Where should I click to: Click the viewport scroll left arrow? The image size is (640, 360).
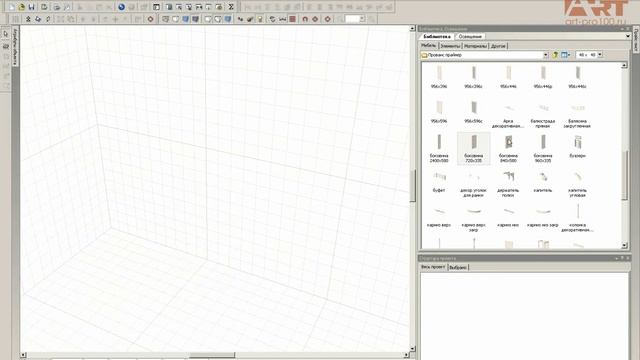(x=23, y=355)
